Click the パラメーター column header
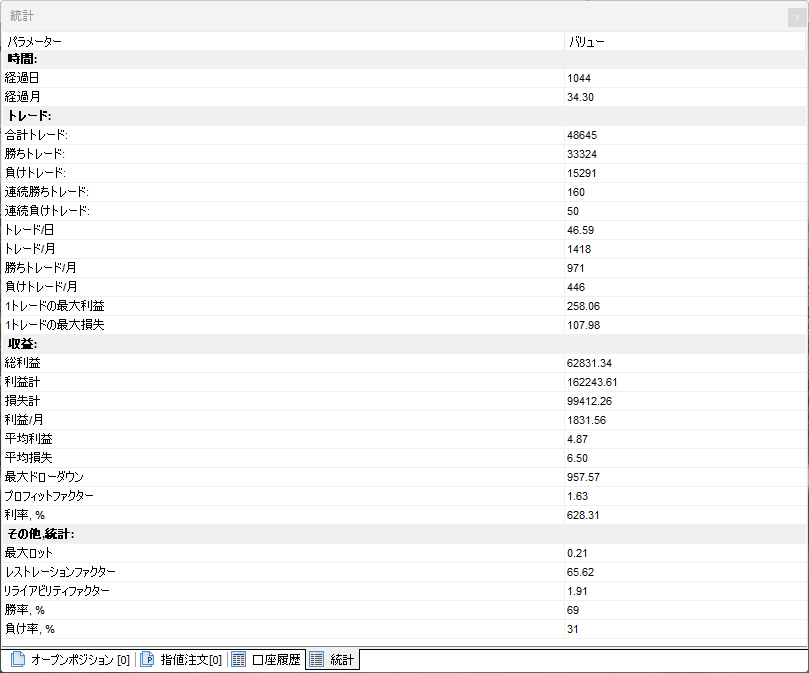This screenshot has width=809, height=673. tap(34, 42)
